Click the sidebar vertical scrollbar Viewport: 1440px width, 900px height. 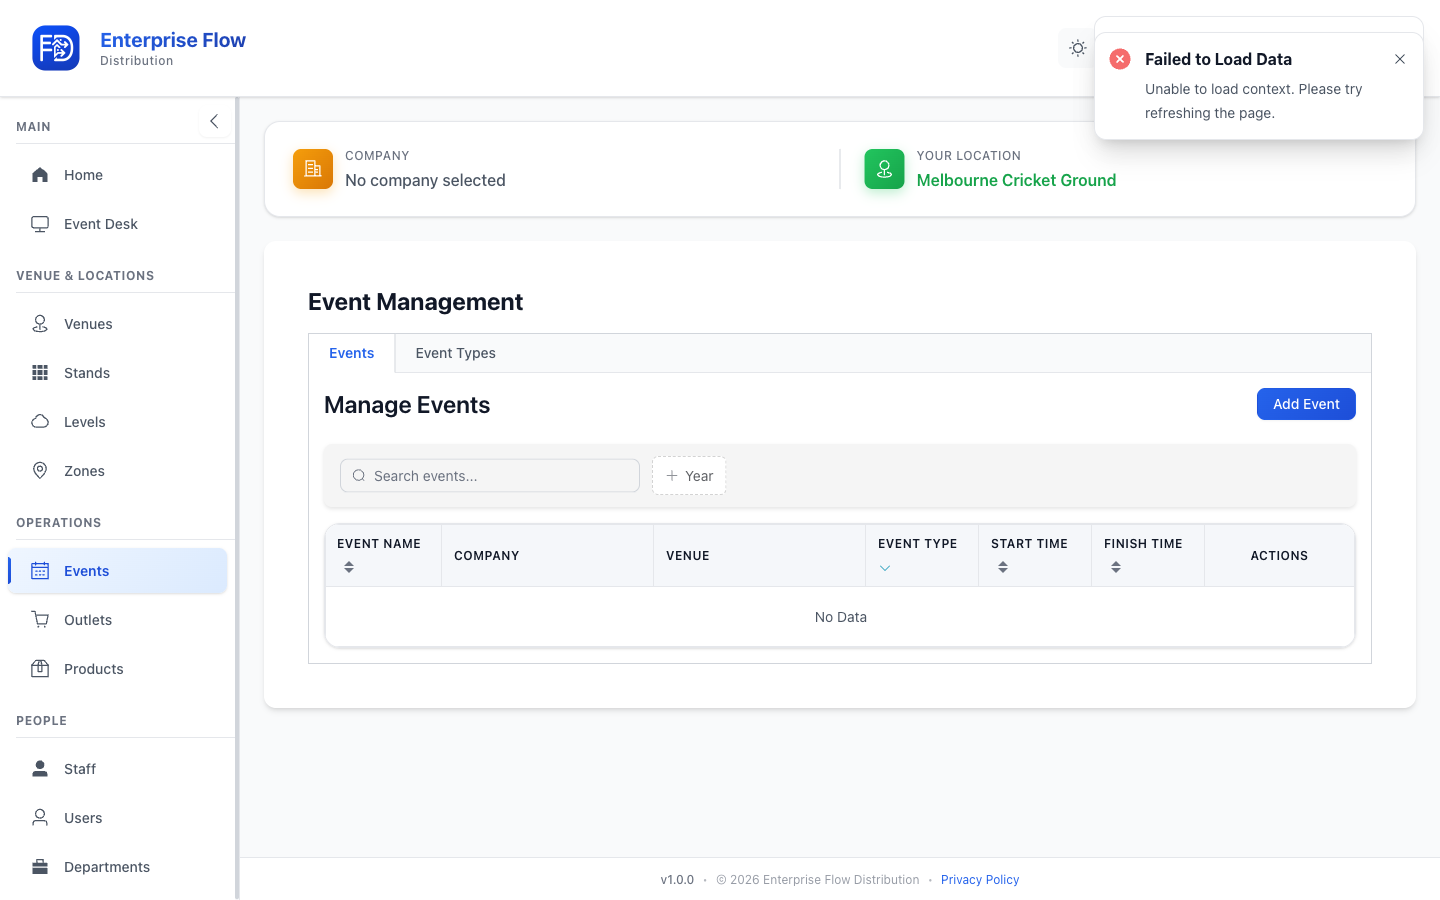pos(237,498)
